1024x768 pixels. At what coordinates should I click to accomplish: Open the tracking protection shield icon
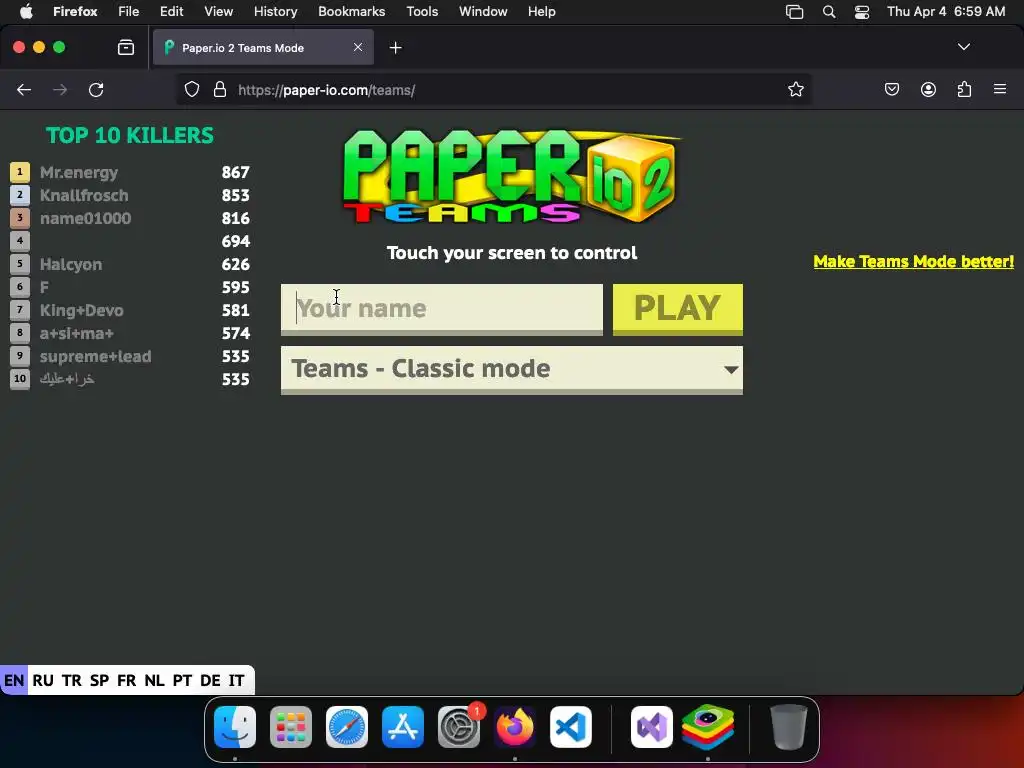tap(191, 89)
